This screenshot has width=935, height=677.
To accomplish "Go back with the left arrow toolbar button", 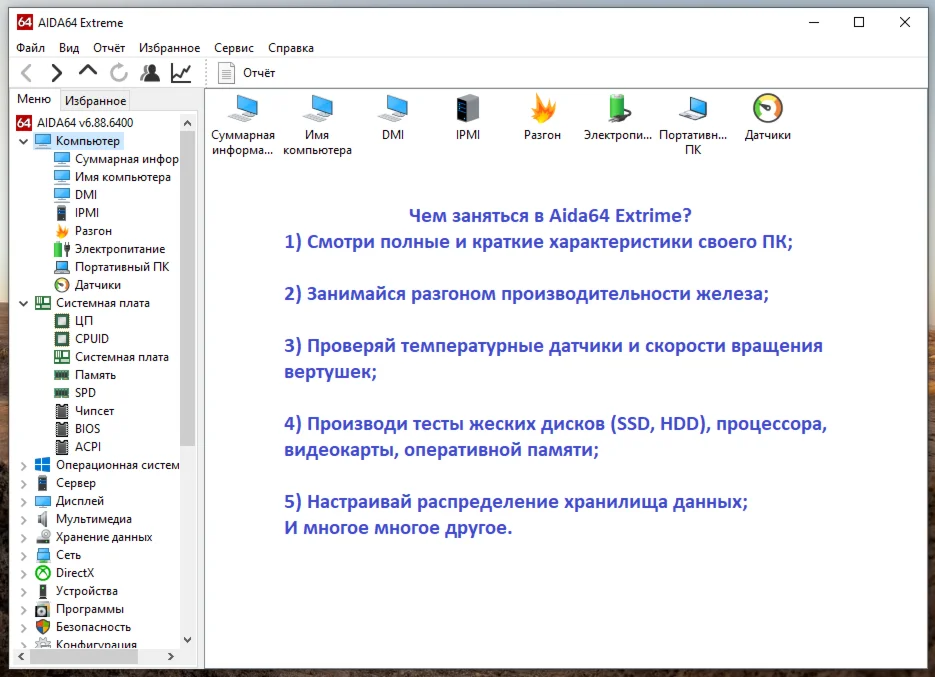I will [x=27, y=72].
